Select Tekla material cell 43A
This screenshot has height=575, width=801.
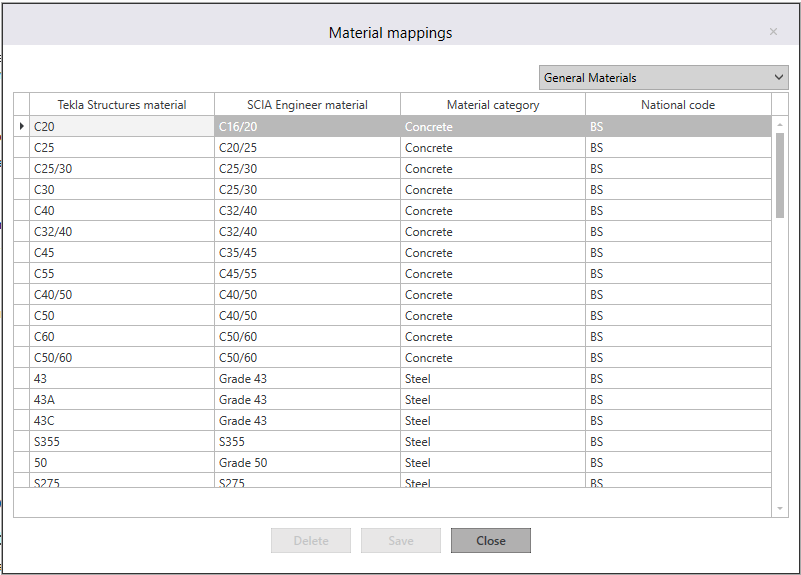(x=122, y=399)
